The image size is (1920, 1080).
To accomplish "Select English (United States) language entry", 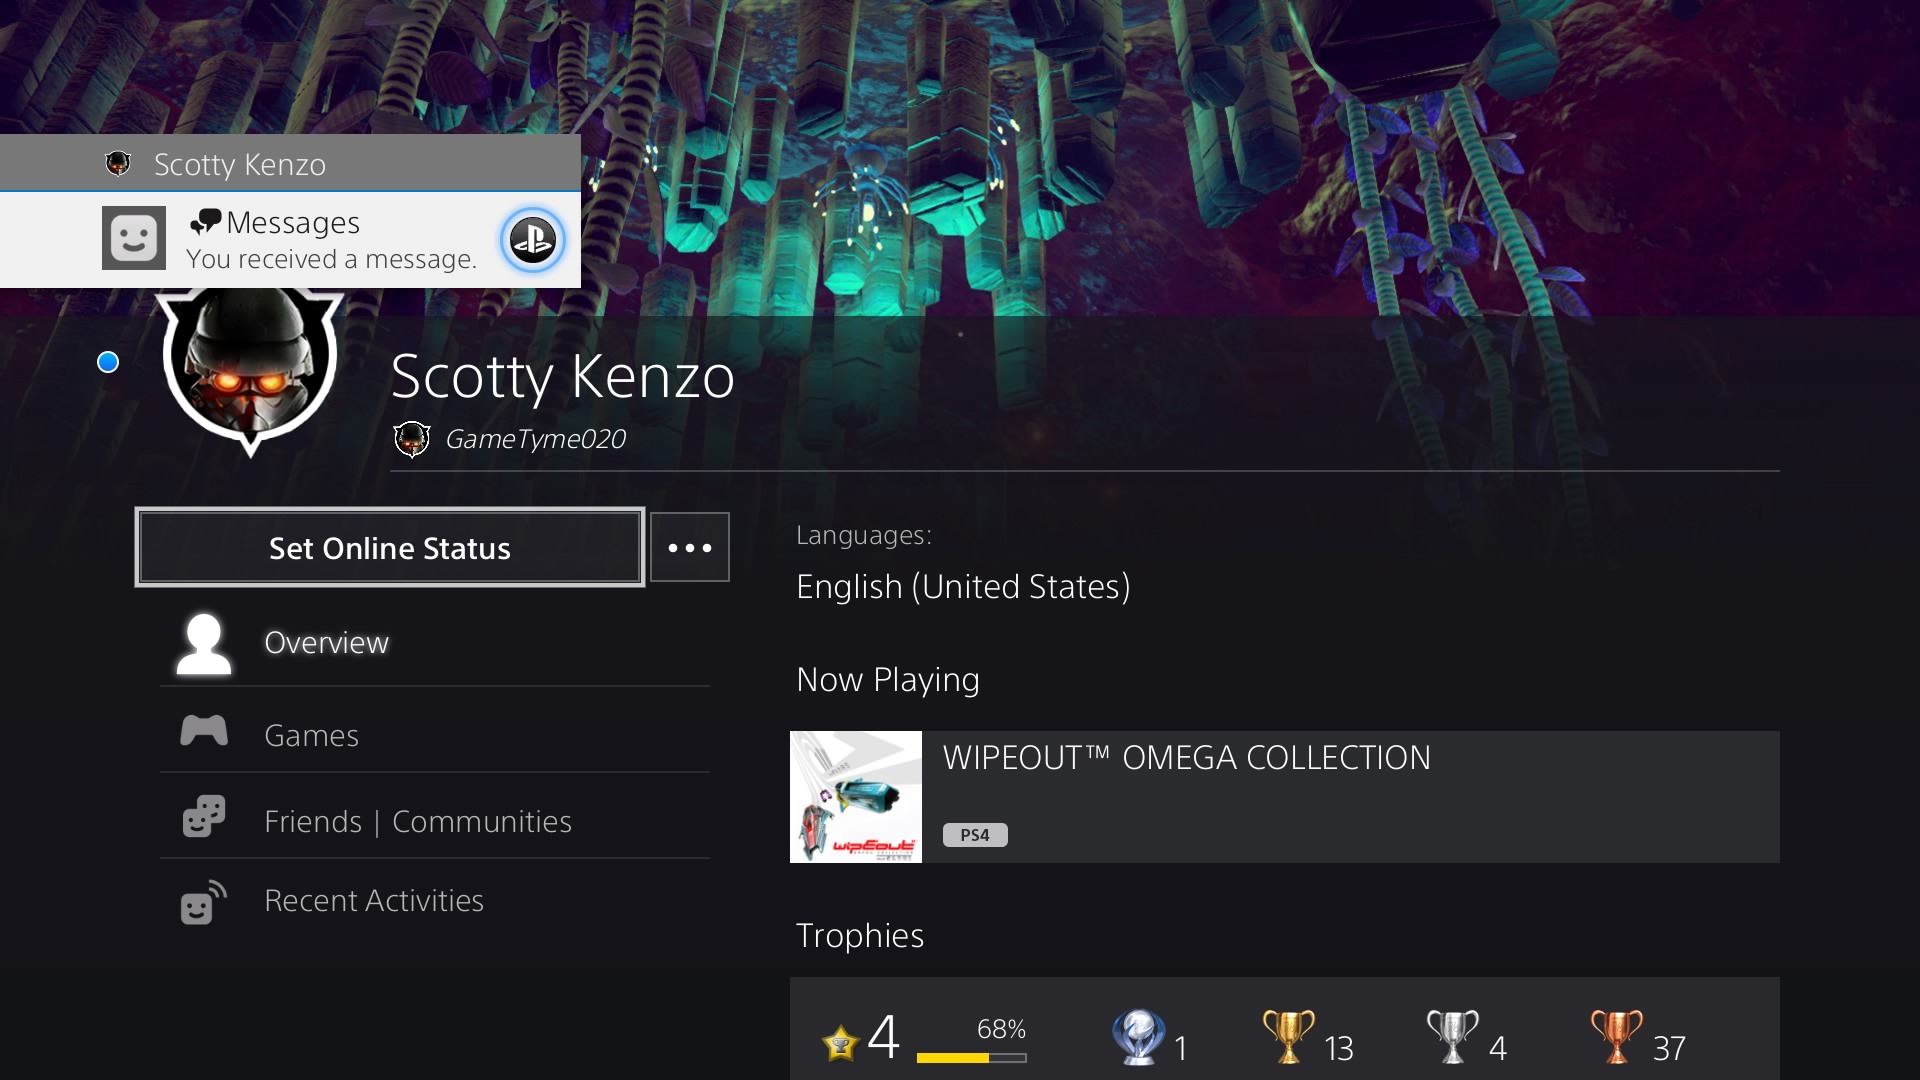I will coord(963,587).
